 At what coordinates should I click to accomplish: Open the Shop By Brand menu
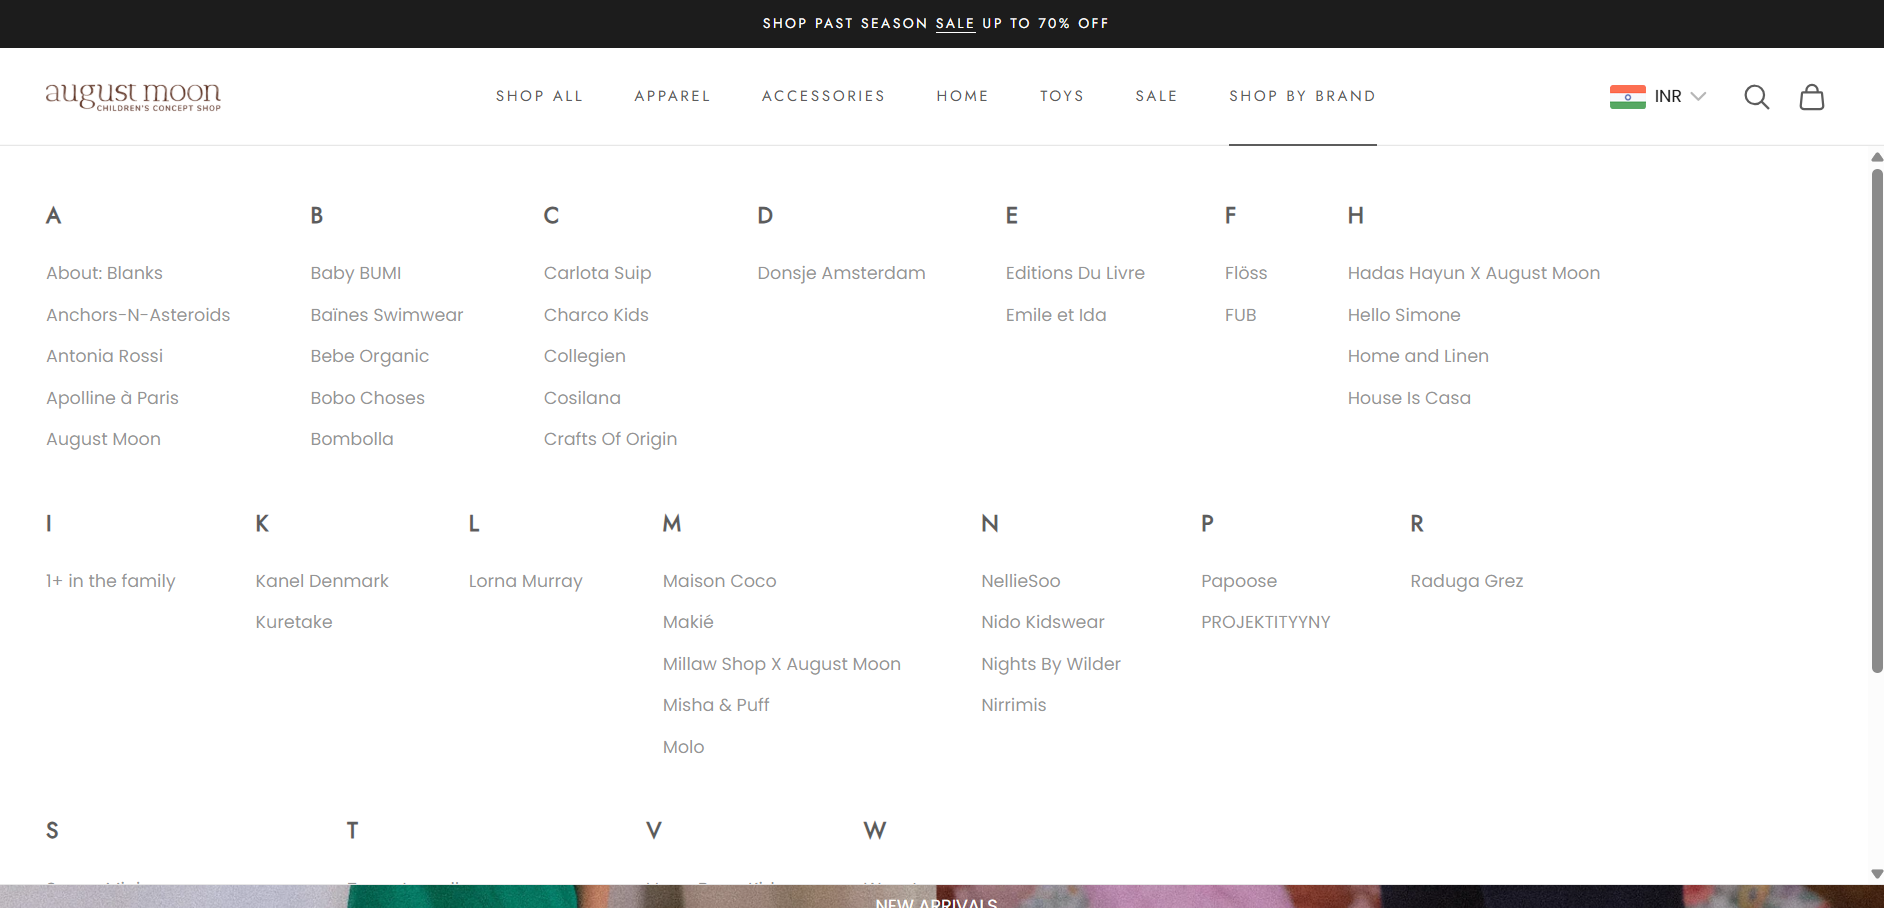point(1302,96)
